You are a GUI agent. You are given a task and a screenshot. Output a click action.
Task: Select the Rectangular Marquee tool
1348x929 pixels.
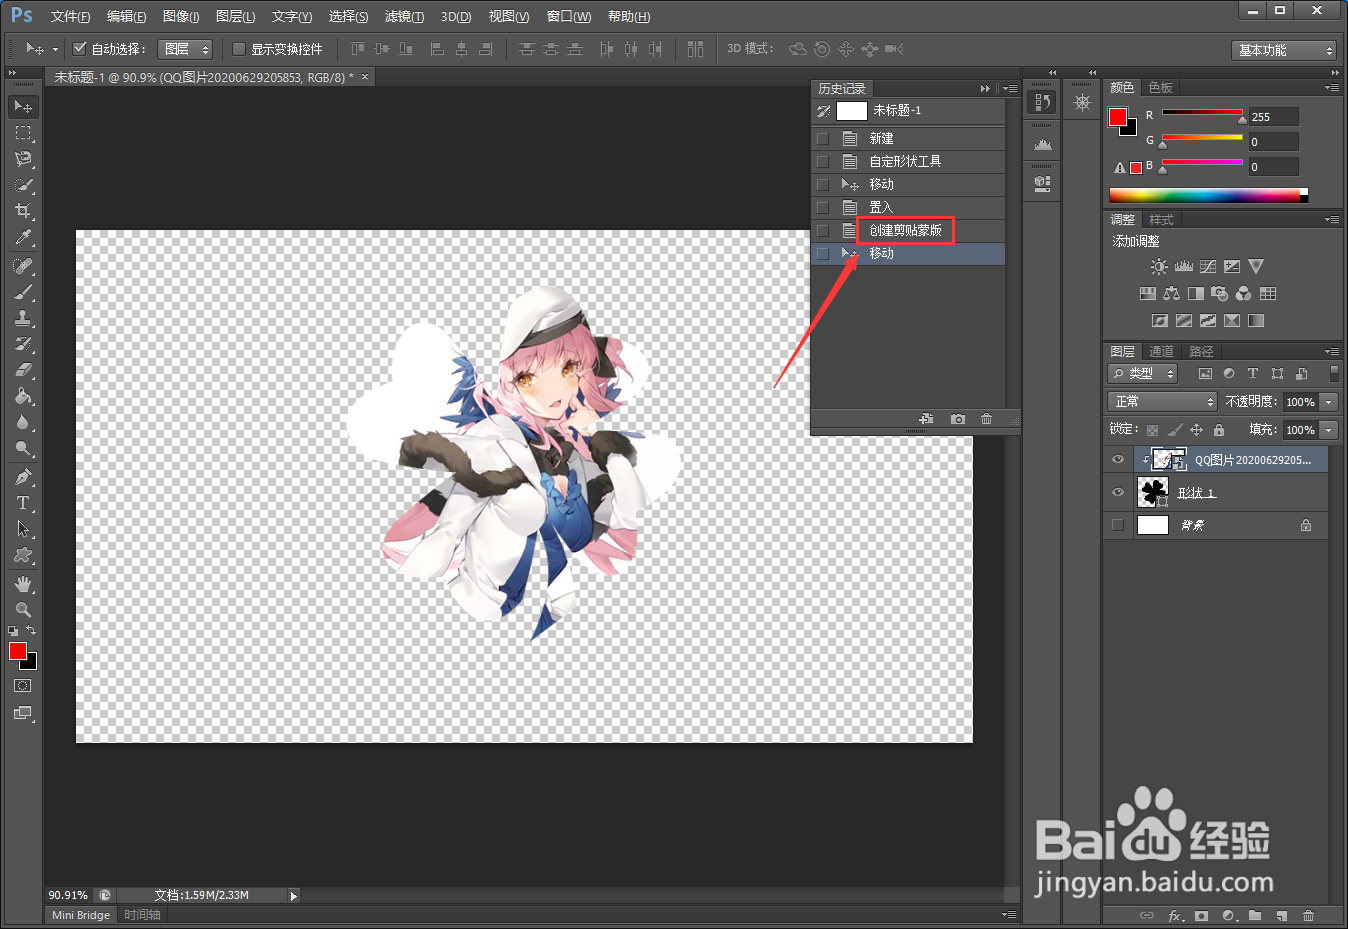click(x=22, y=132)
